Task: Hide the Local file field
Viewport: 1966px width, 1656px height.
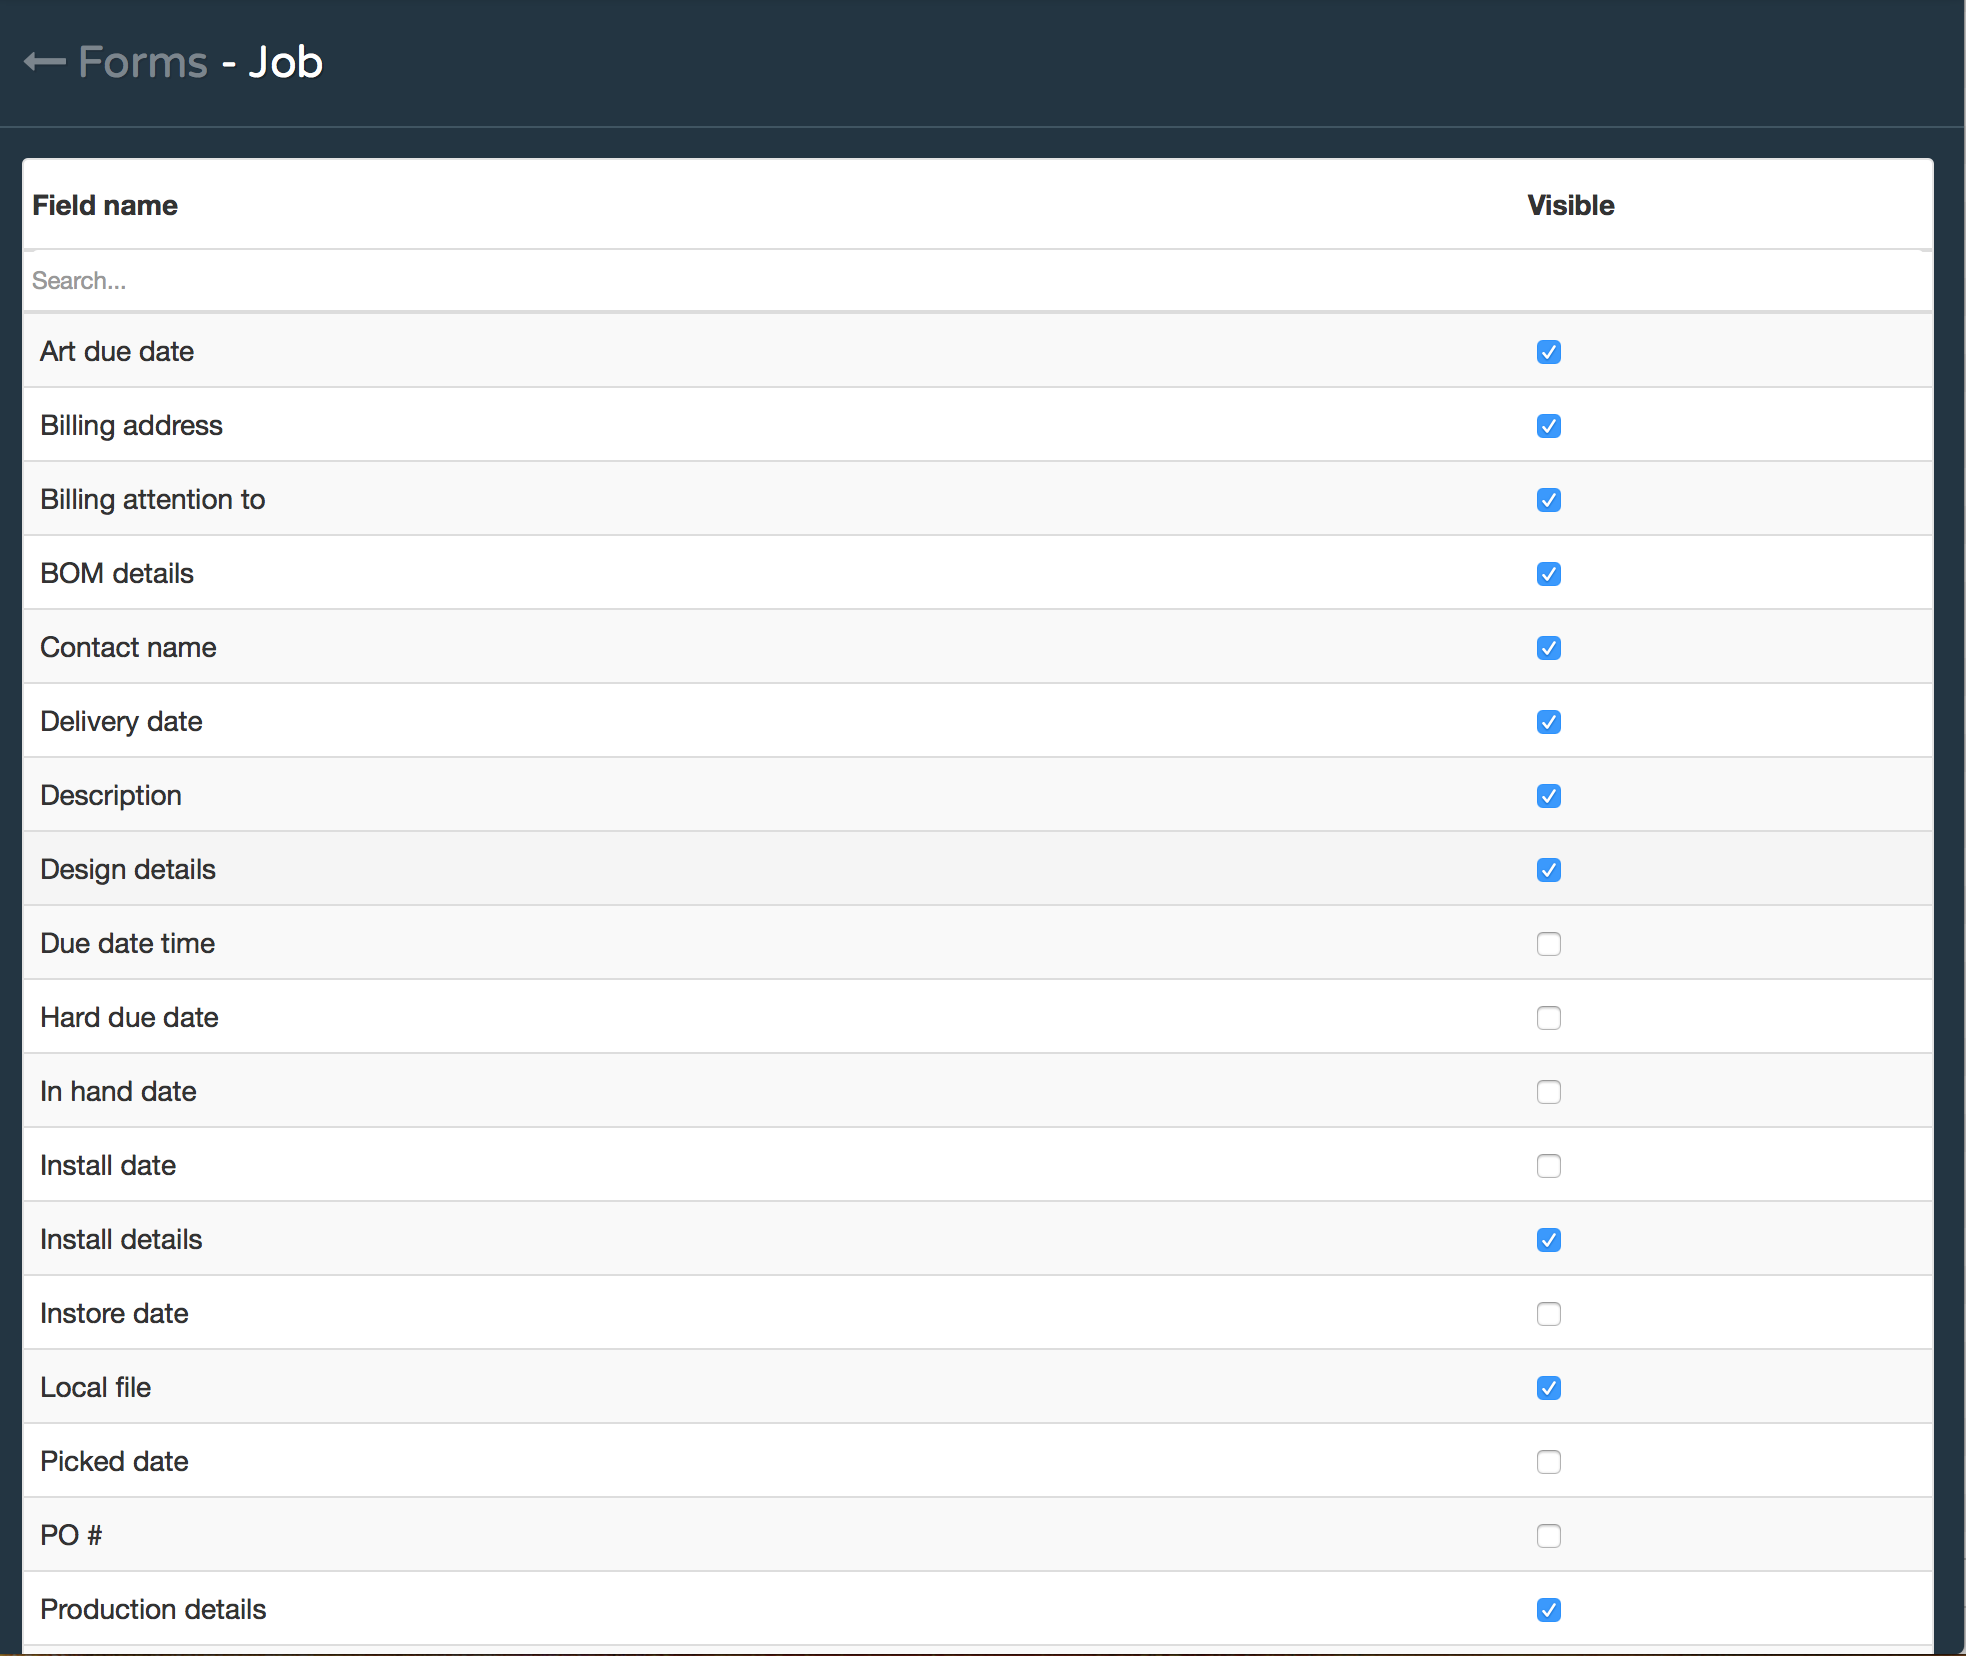Action: pyautogui.click(x=1548, y=1388)
